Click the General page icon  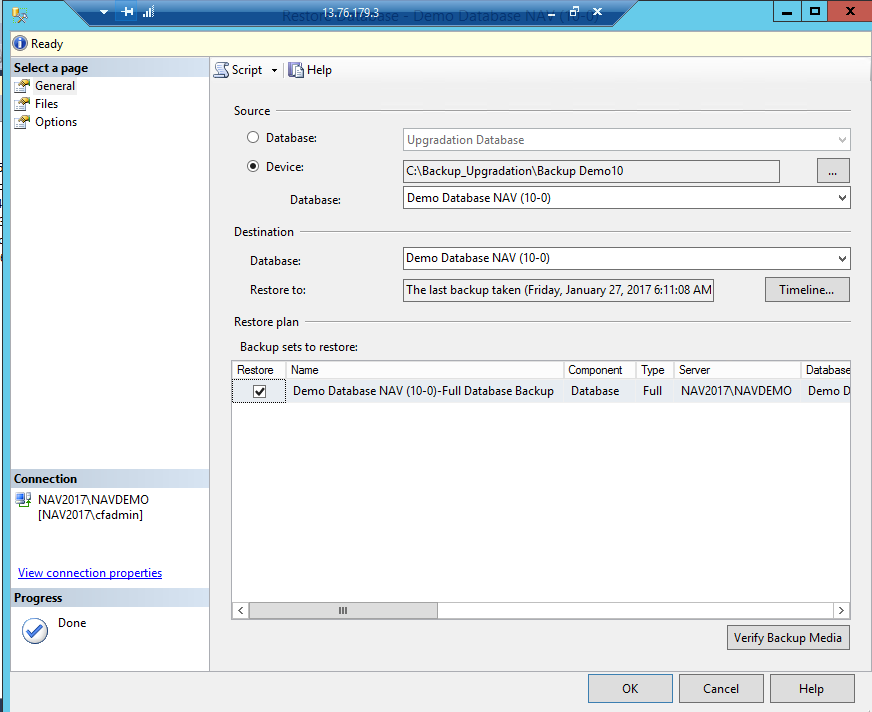coord(22,86)
